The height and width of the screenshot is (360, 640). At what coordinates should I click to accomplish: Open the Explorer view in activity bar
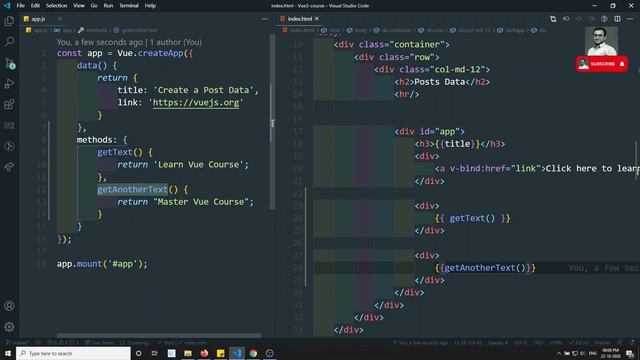point(9,21)
